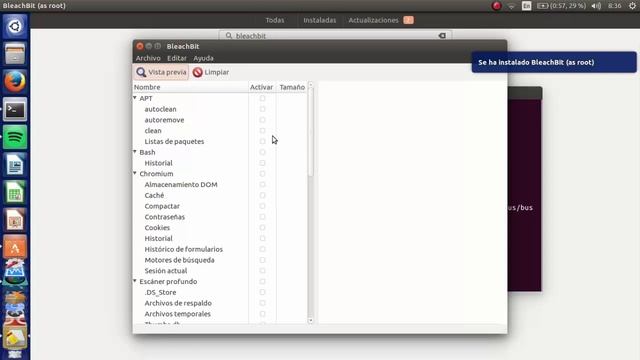Open LibreOffice Calc from the launcher
This screenshot has height=360, width=640.
coord(15,192)
